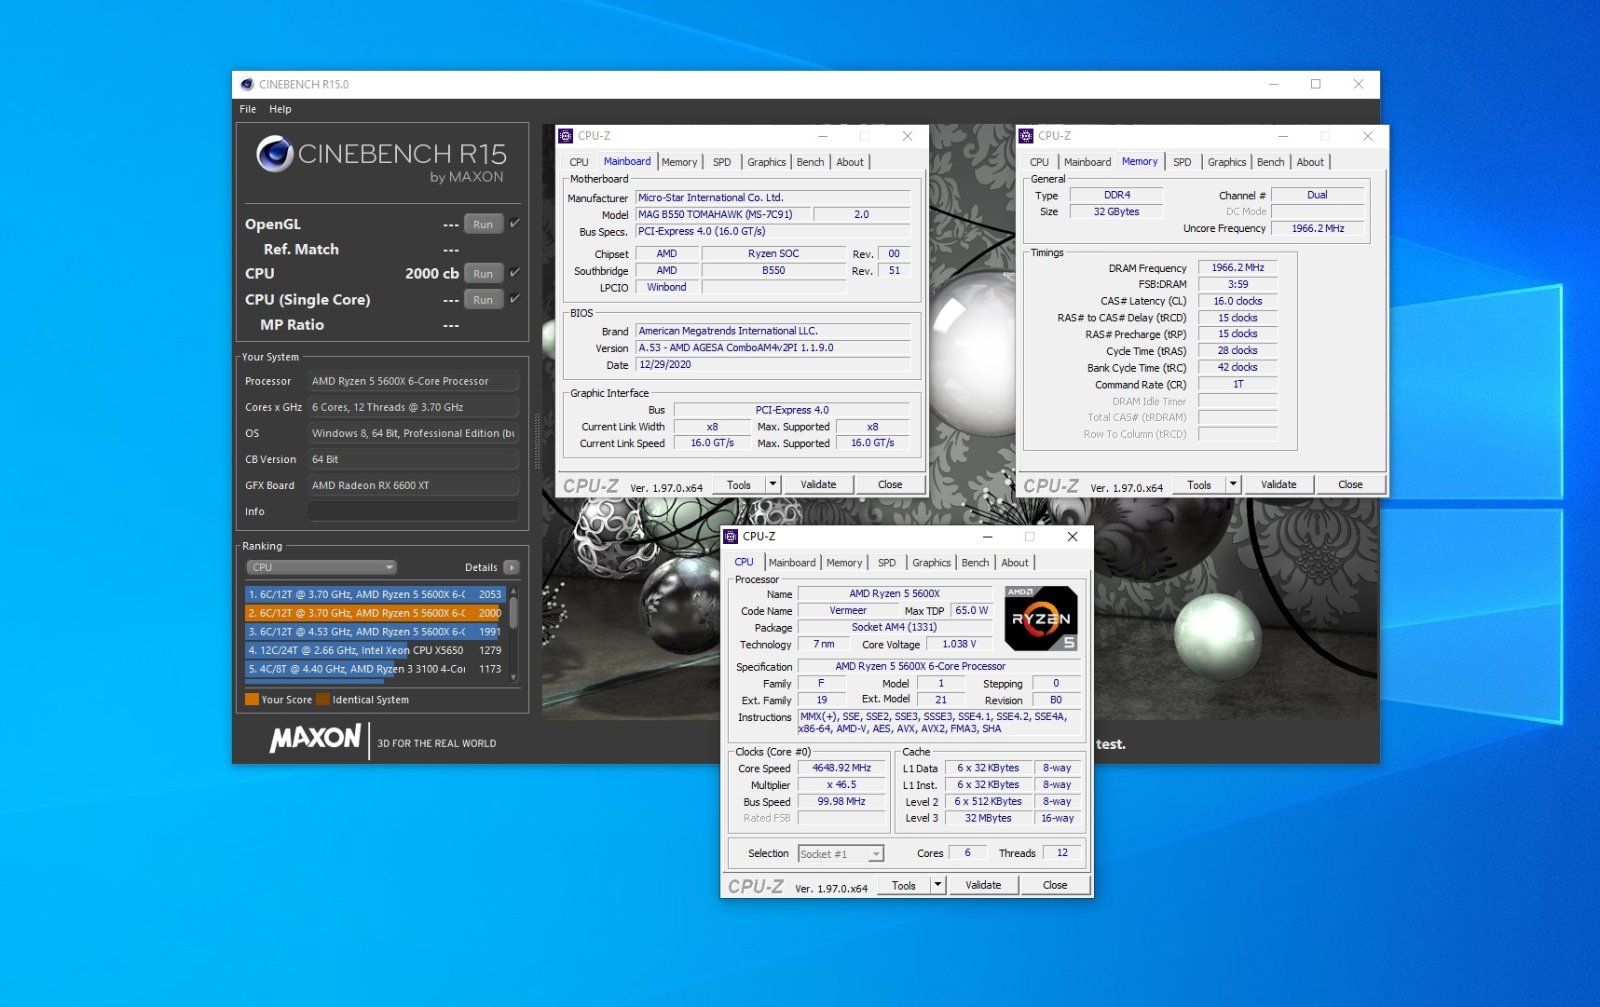1600x1007 pixels.
Task: Click Details label in Ranking panel
Action: pos(481,567)
